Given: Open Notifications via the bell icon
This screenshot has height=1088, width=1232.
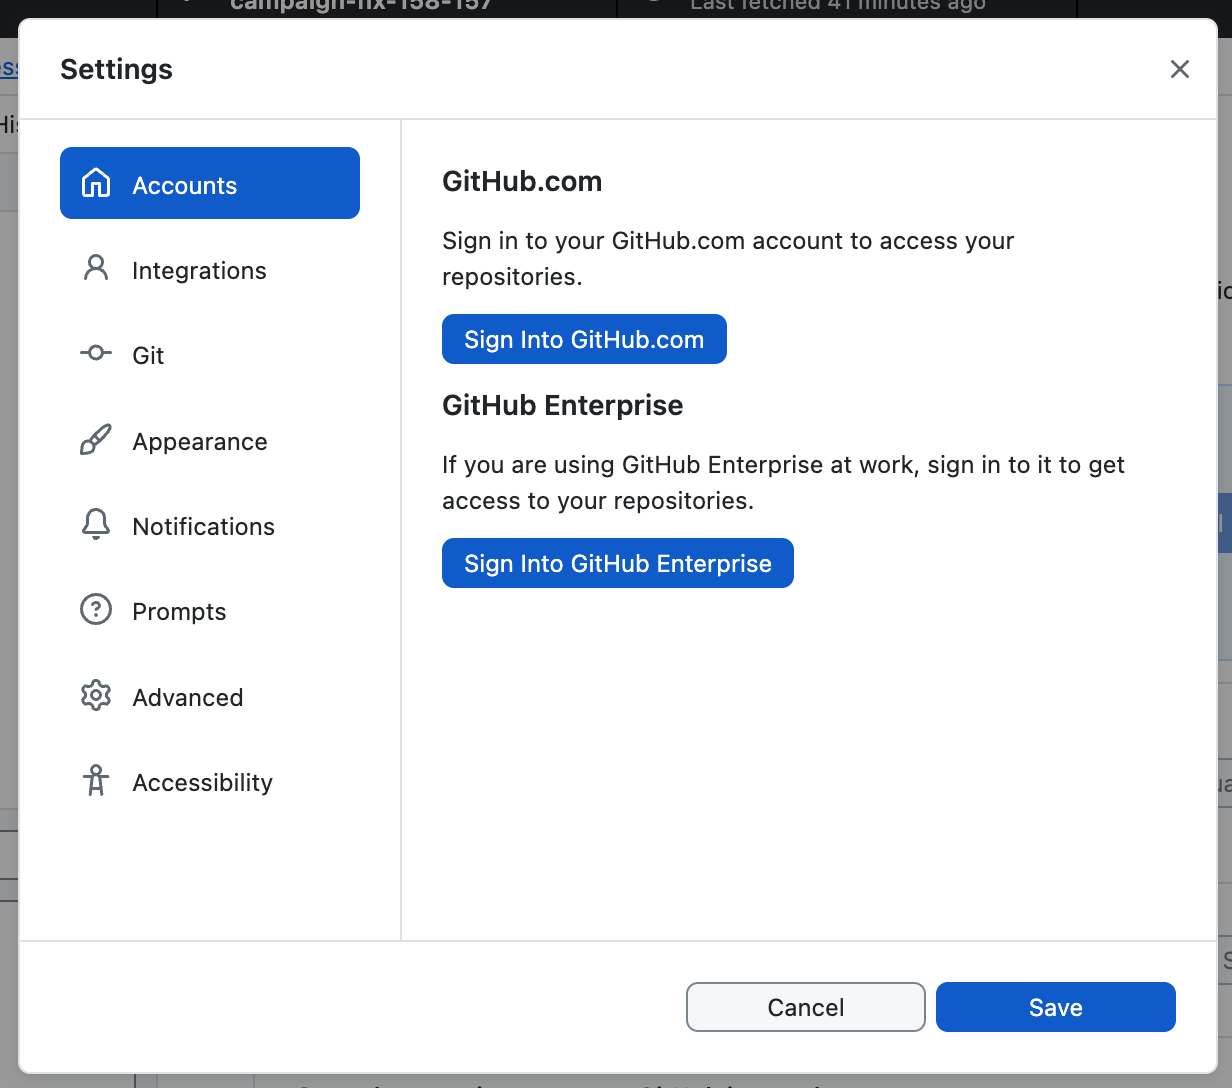Looking at the screenshot, I should click(x=95, y=524).
